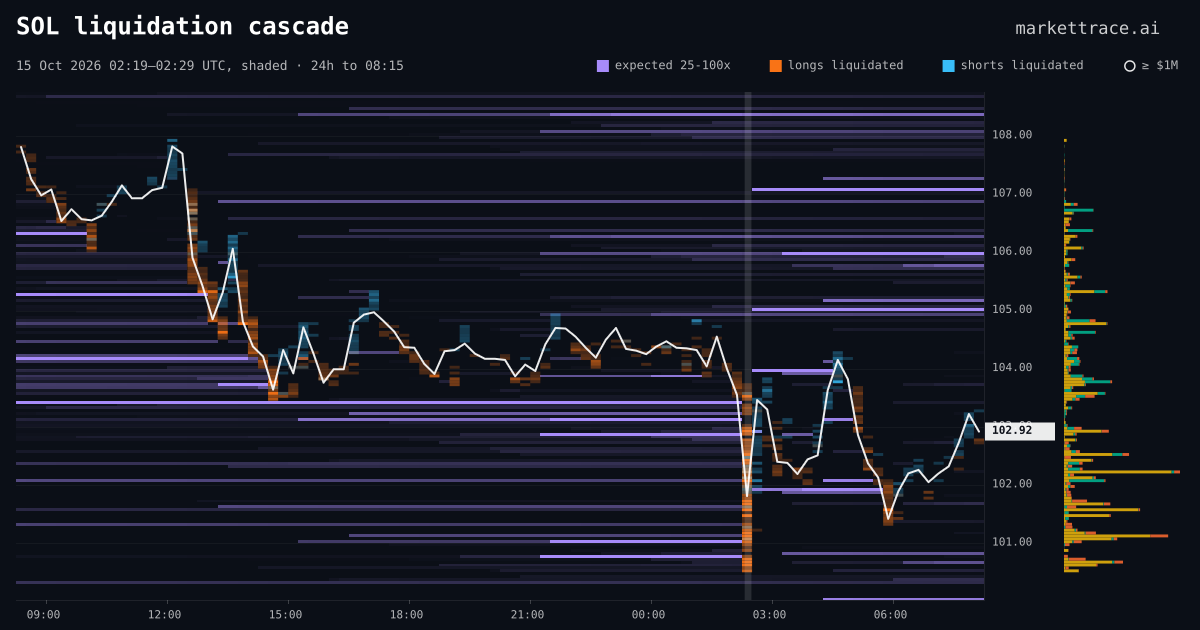
Task: Click the shaded cascade band in the chart
Action: 748,346
